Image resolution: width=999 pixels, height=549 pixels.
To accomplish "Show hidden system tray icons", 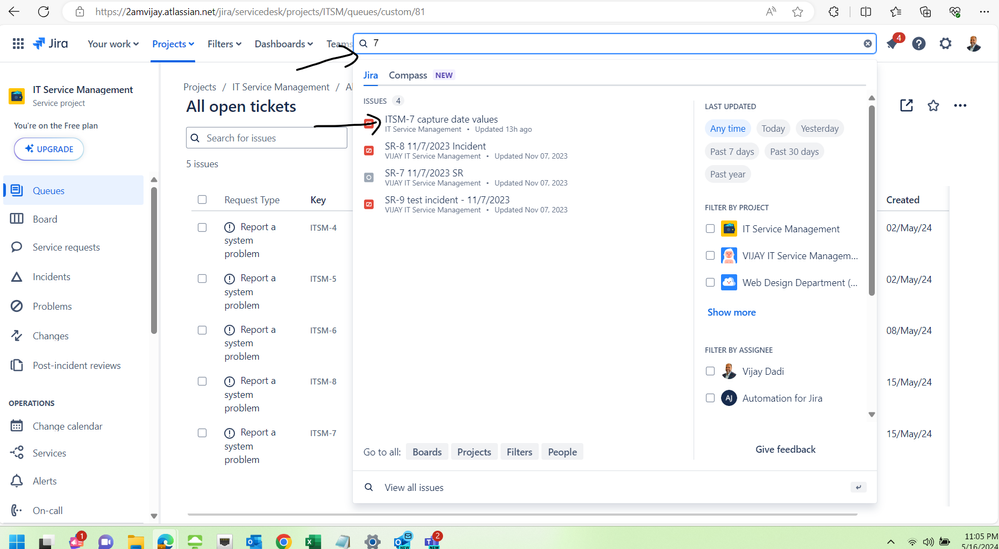I will point(891,541).
